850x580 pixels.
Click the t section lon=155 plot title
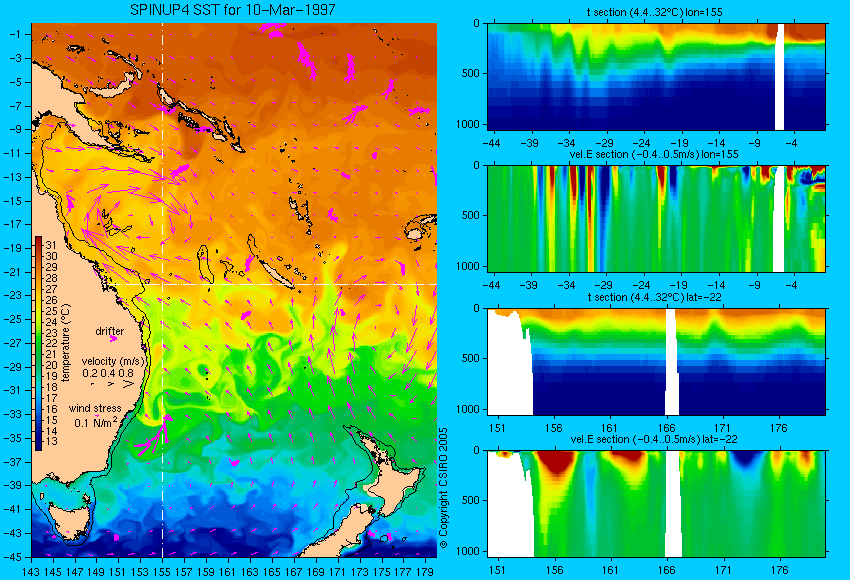click(655, 11)
